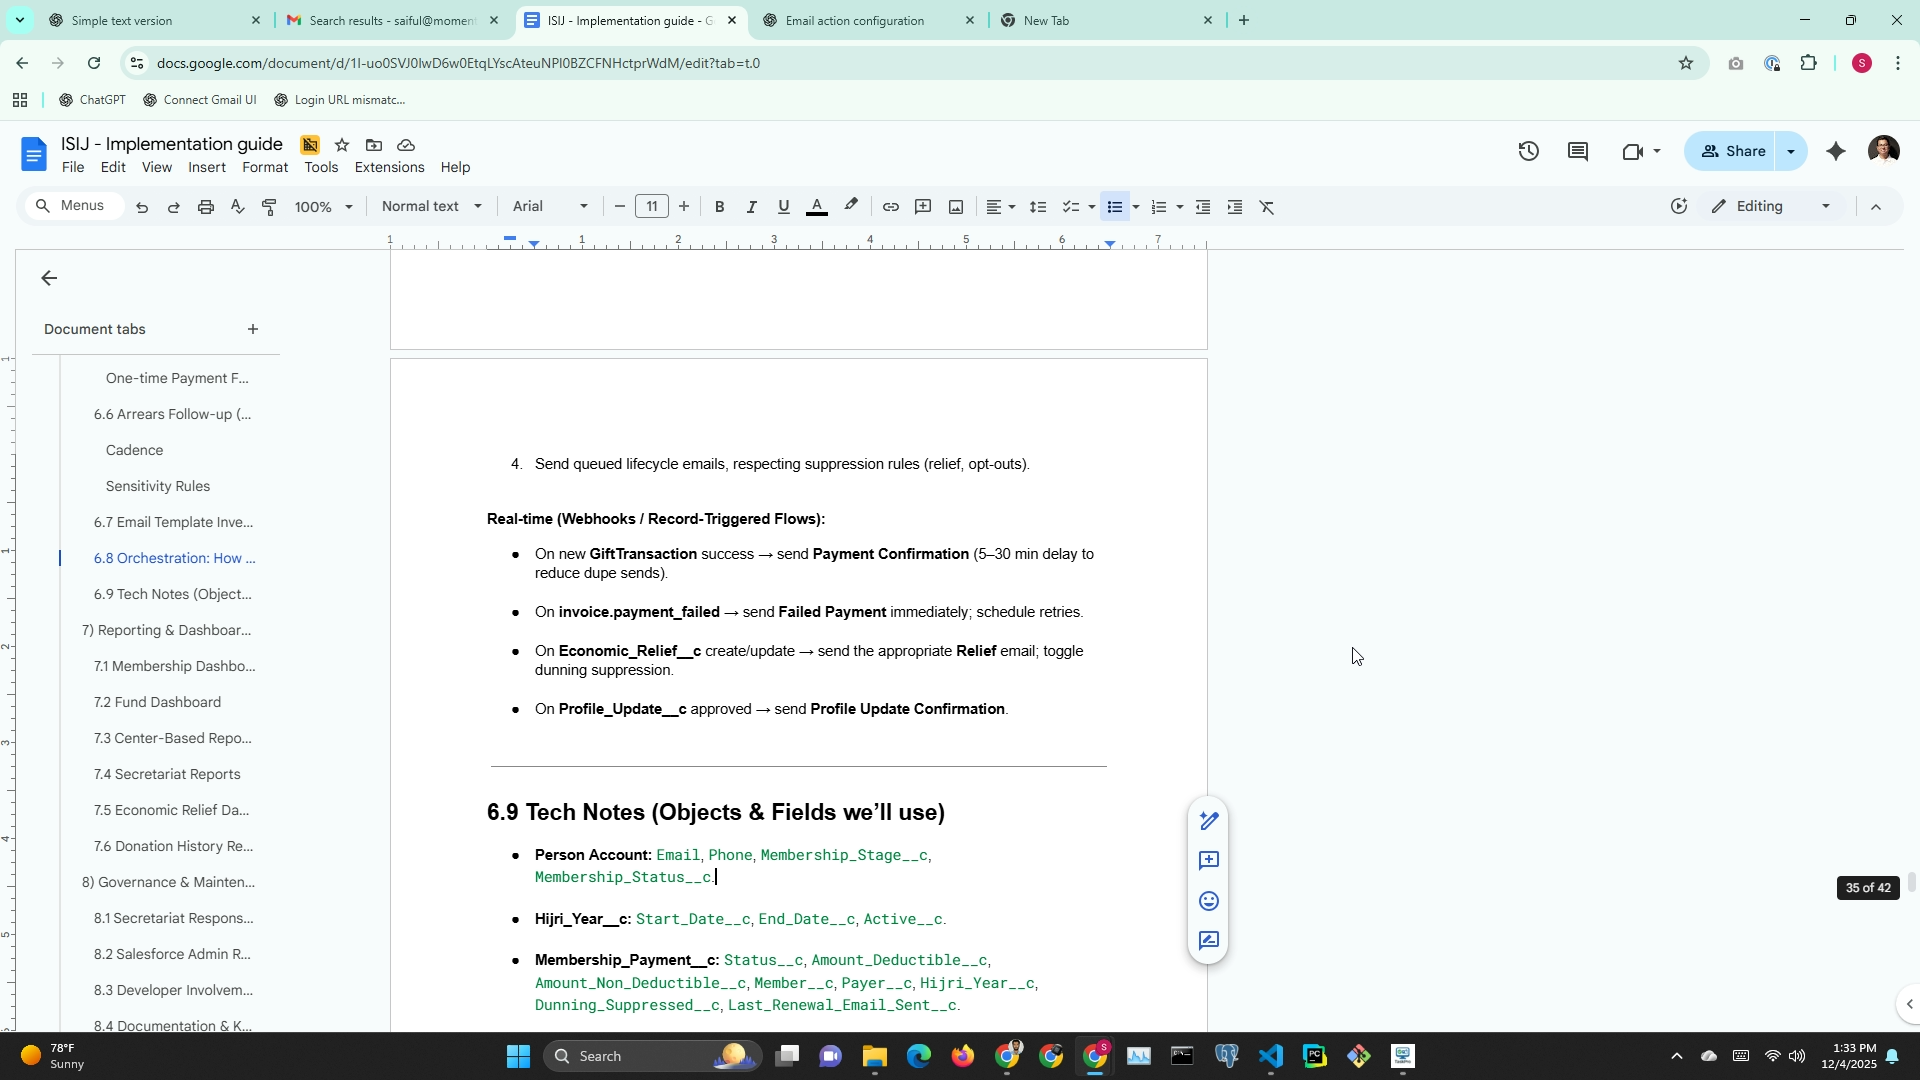Click the Insert link icon
1920x1080 pixels.
click(x=890, y=207)
